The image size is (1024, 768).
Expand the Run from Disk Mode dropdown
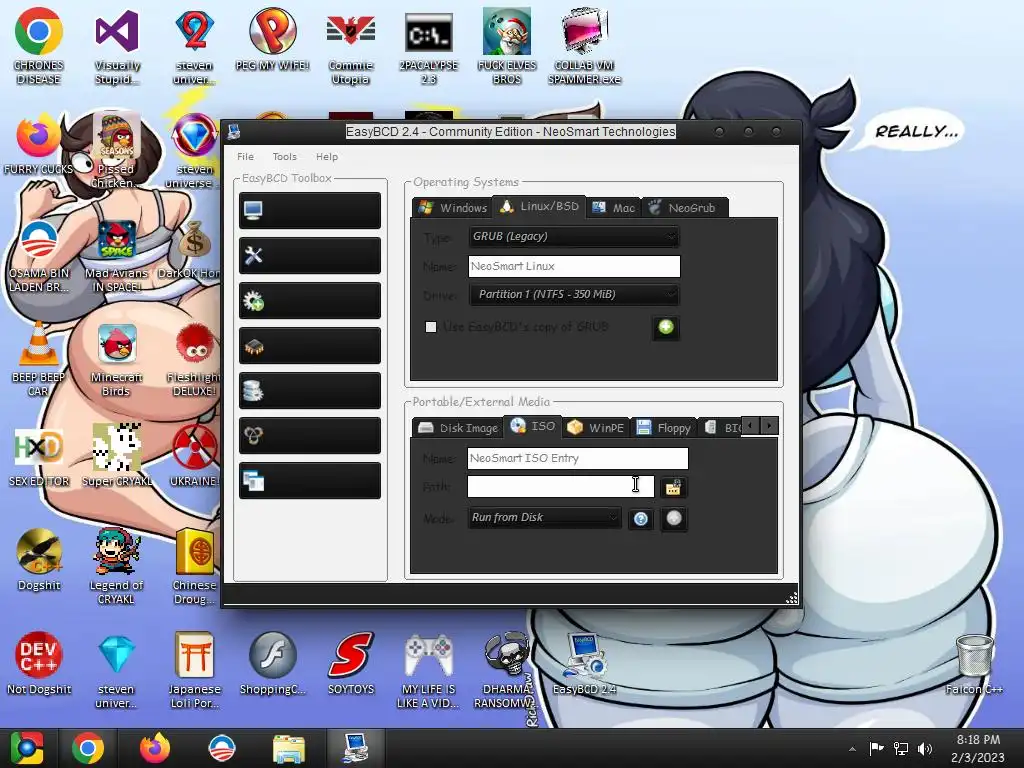pyautogui.click(x=544, y=518)
